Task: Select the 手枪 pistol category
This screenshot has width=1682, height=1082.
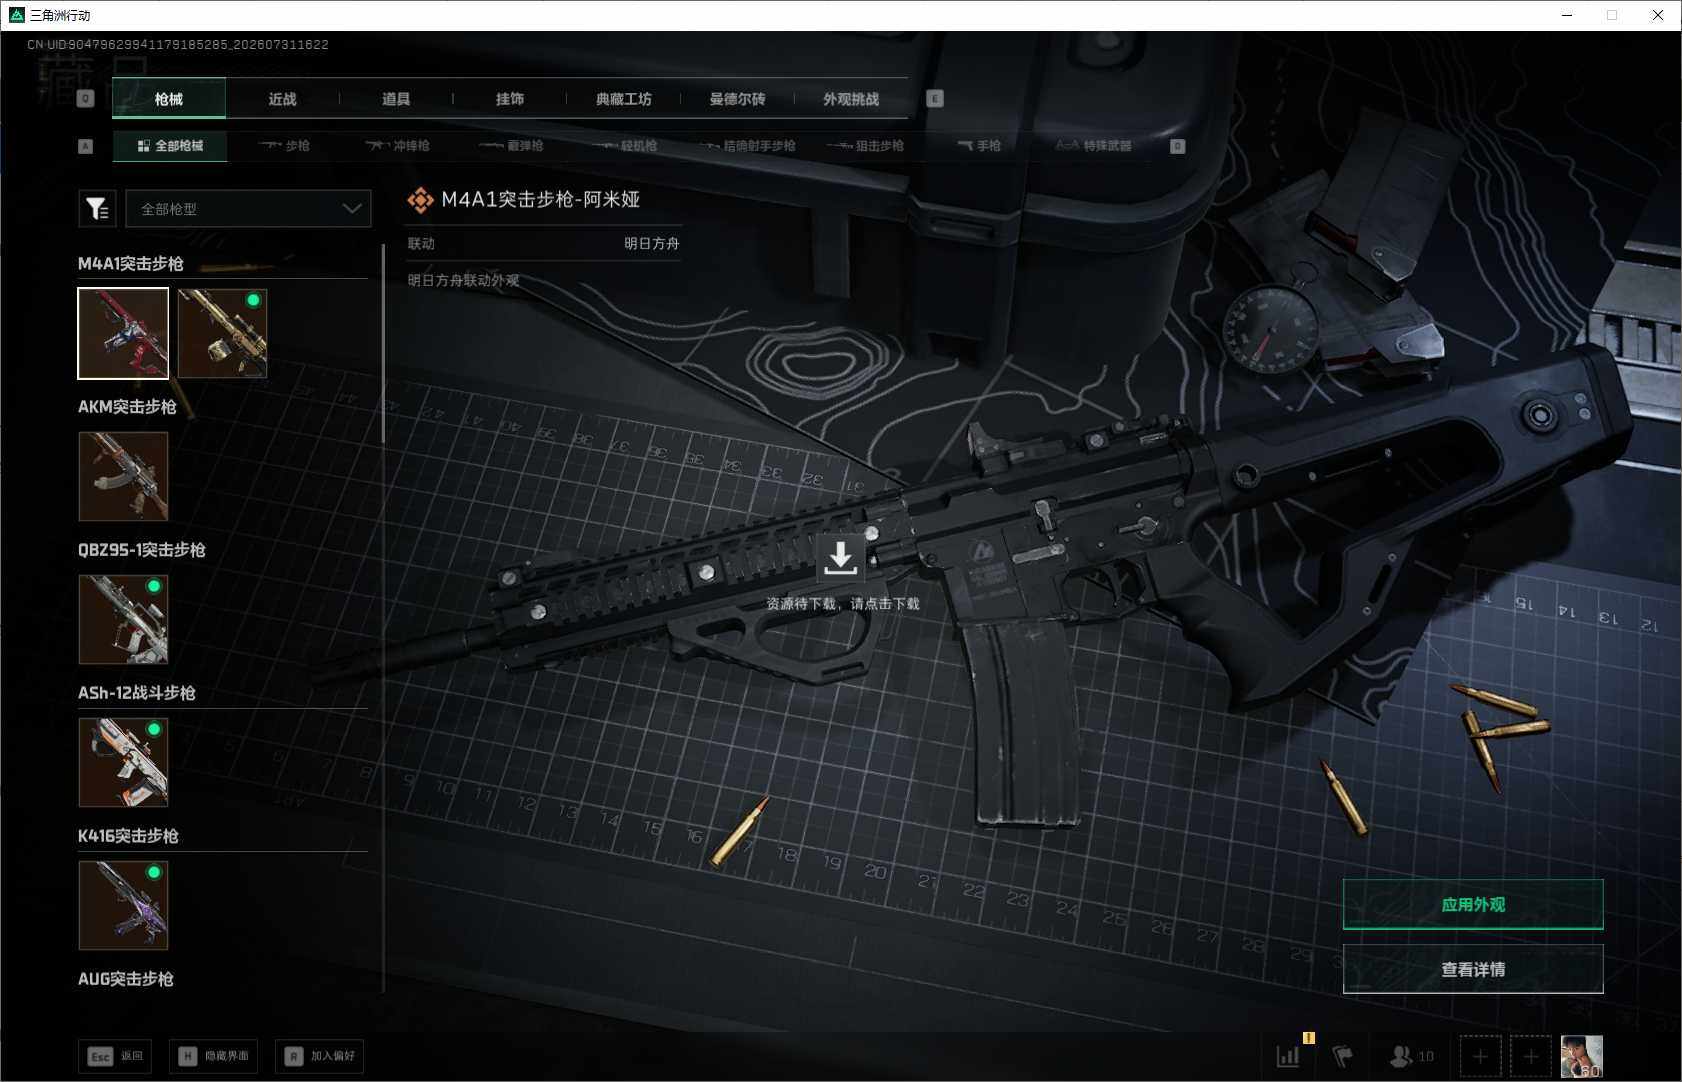Action: coord(979,146)
